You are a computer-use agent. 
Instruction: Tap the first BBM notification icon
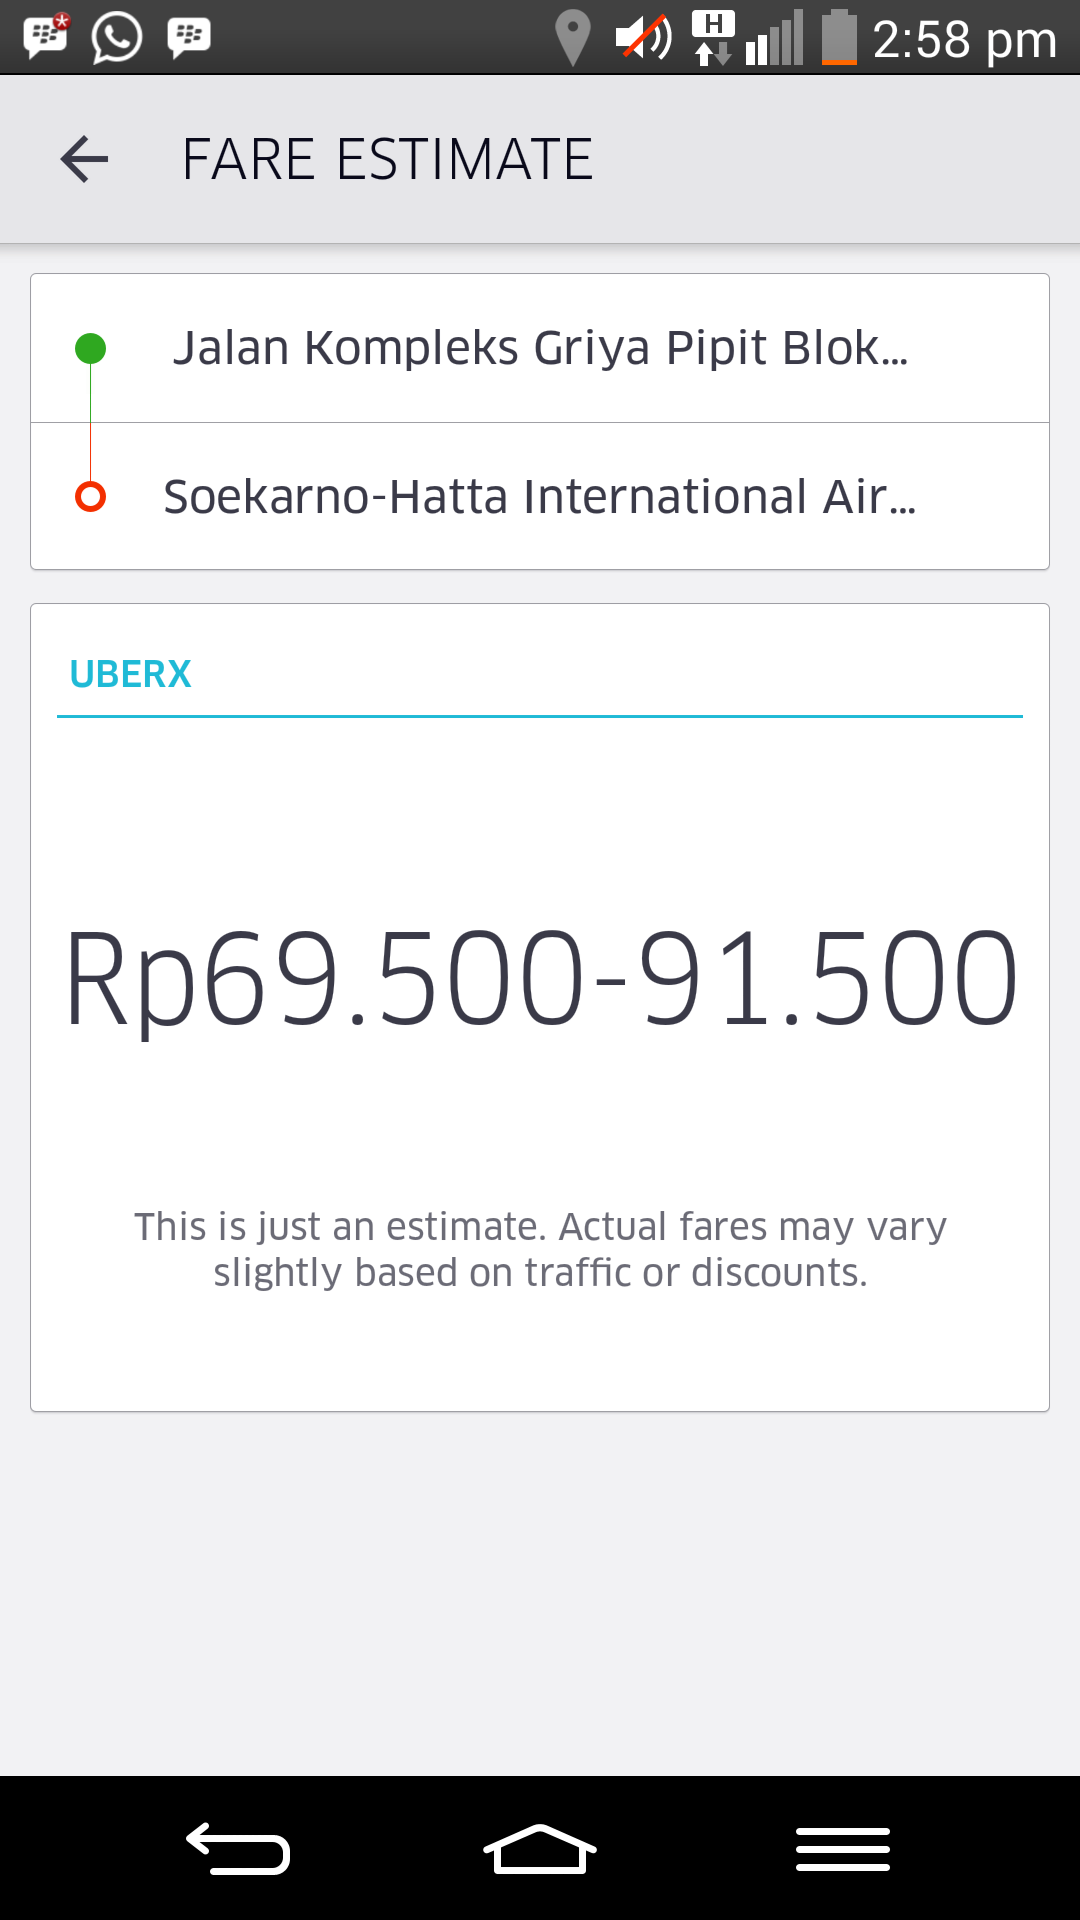point(45,37)
